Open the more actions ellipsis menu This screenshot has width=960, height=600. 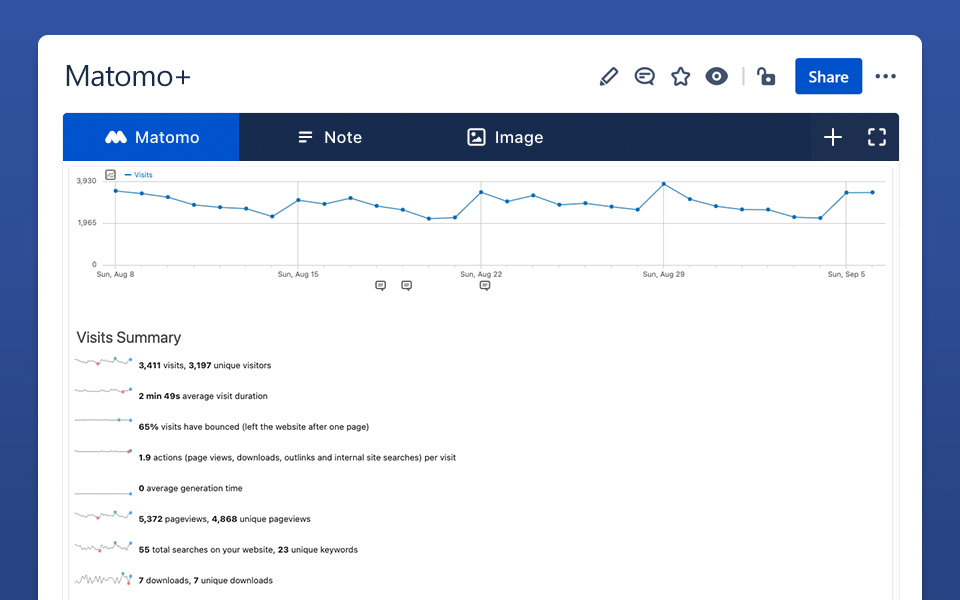click(885, 77)
